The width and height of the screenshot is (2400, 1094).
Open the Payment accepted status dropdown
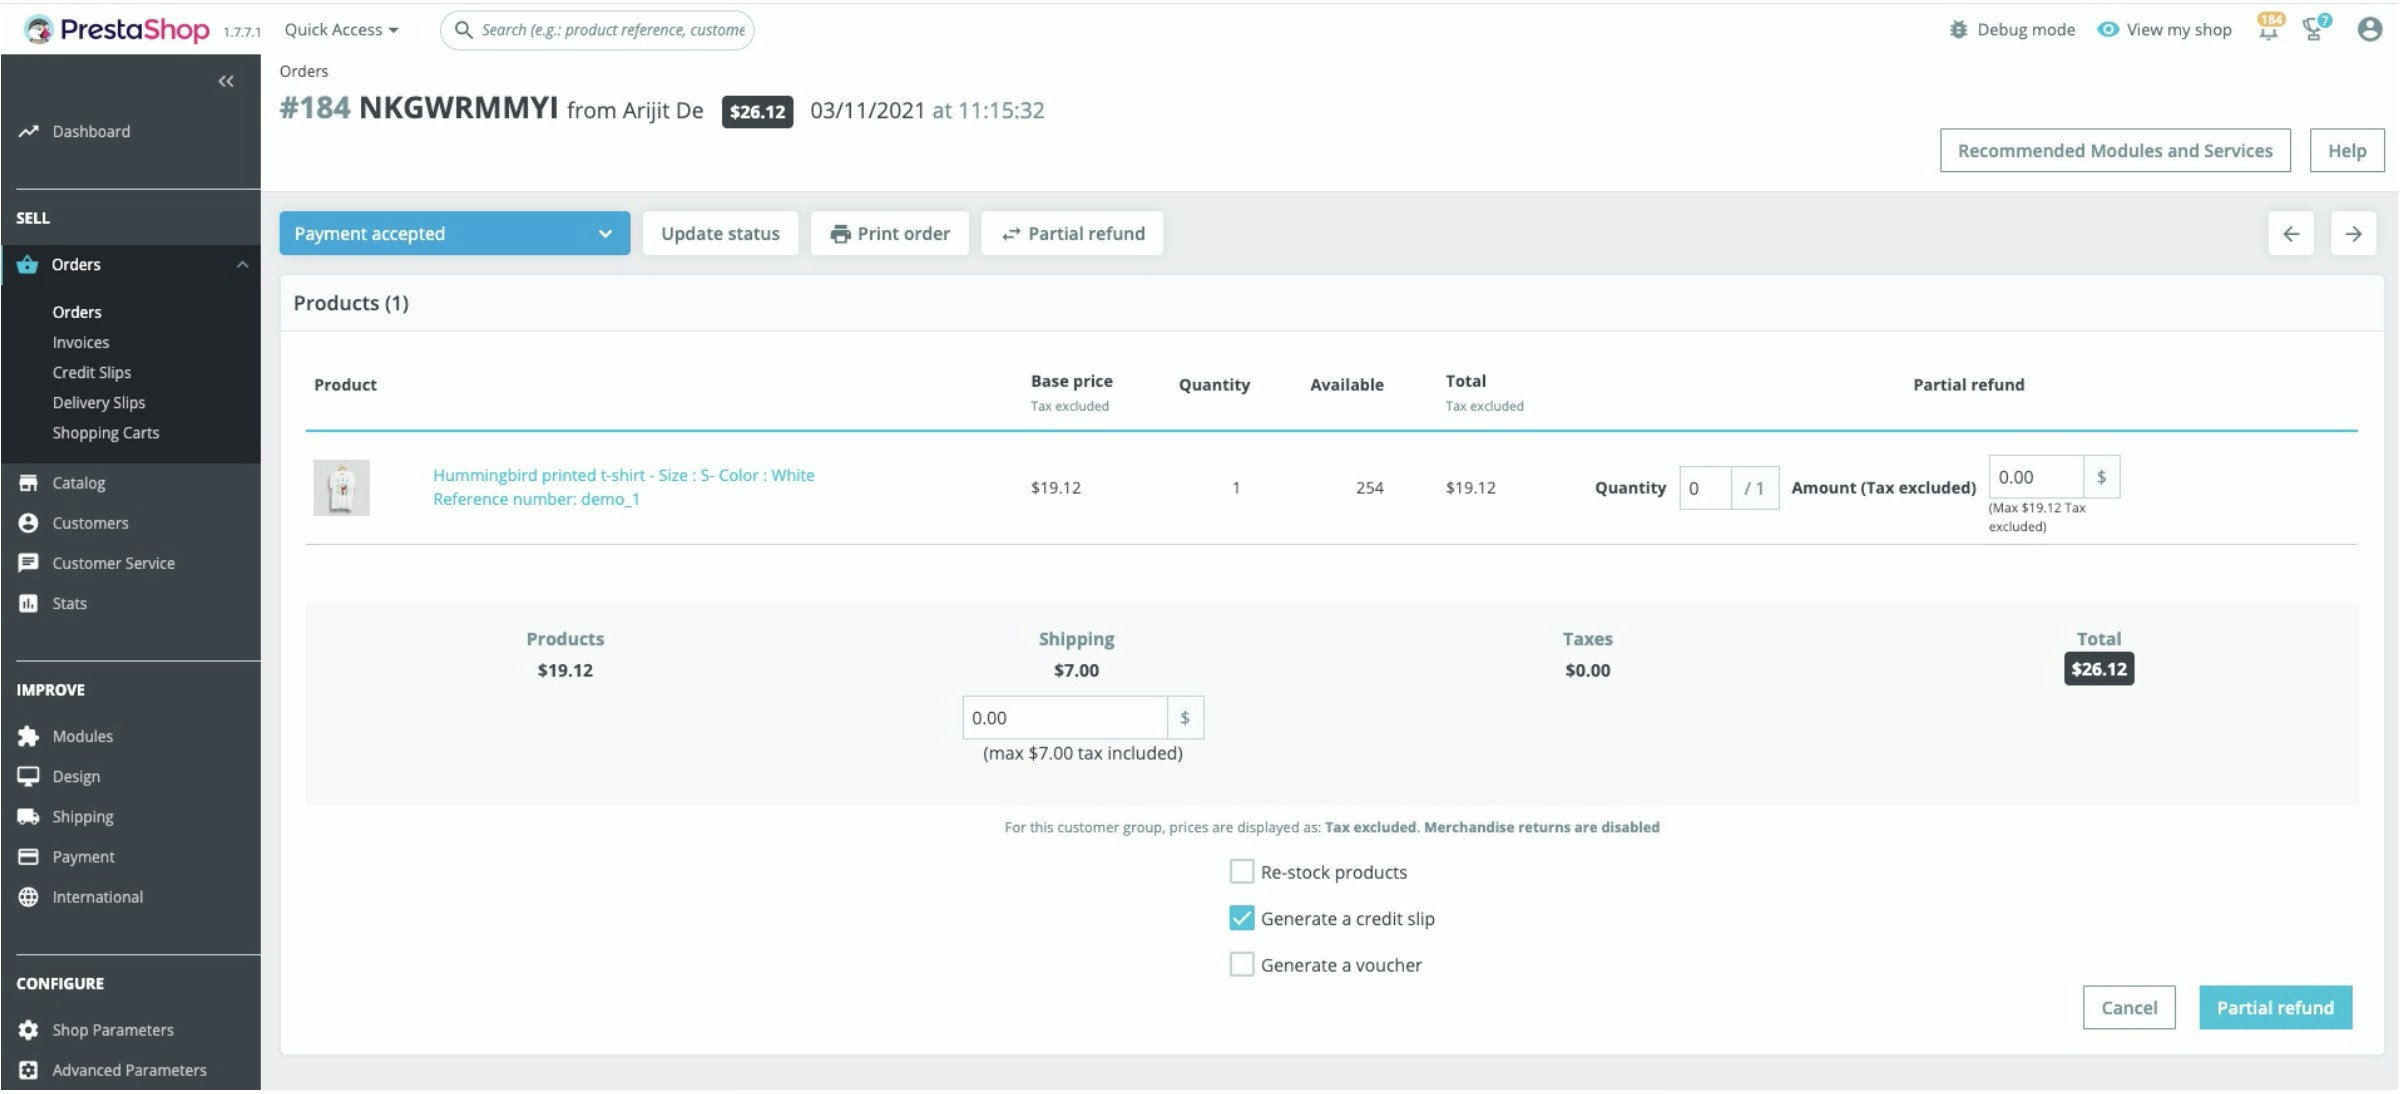[454, 234]
